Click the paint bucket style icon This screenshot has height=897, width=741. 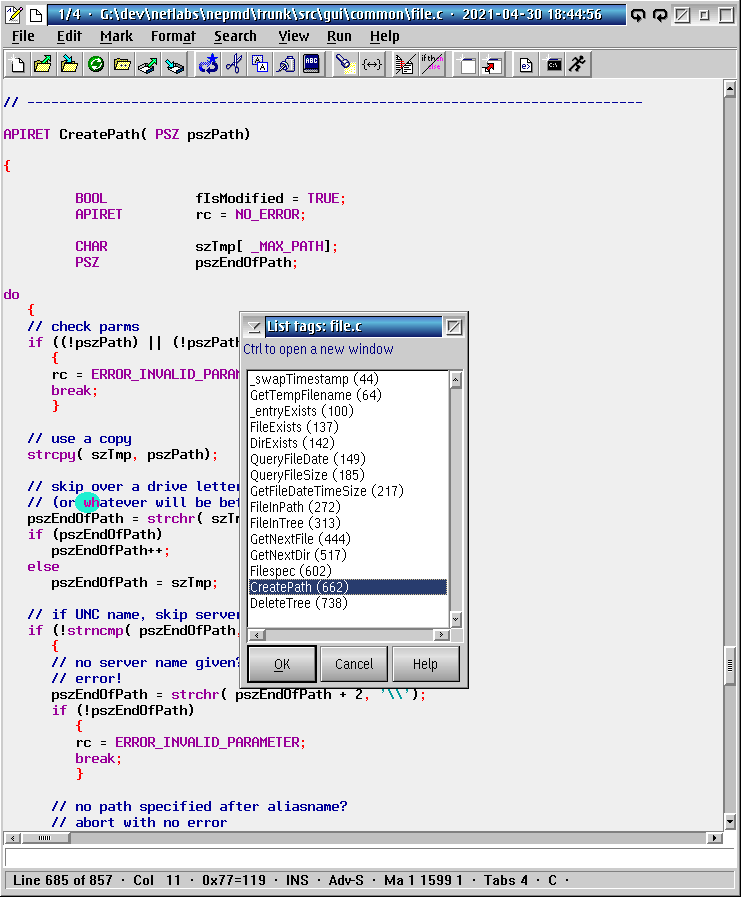coord(286,64)
